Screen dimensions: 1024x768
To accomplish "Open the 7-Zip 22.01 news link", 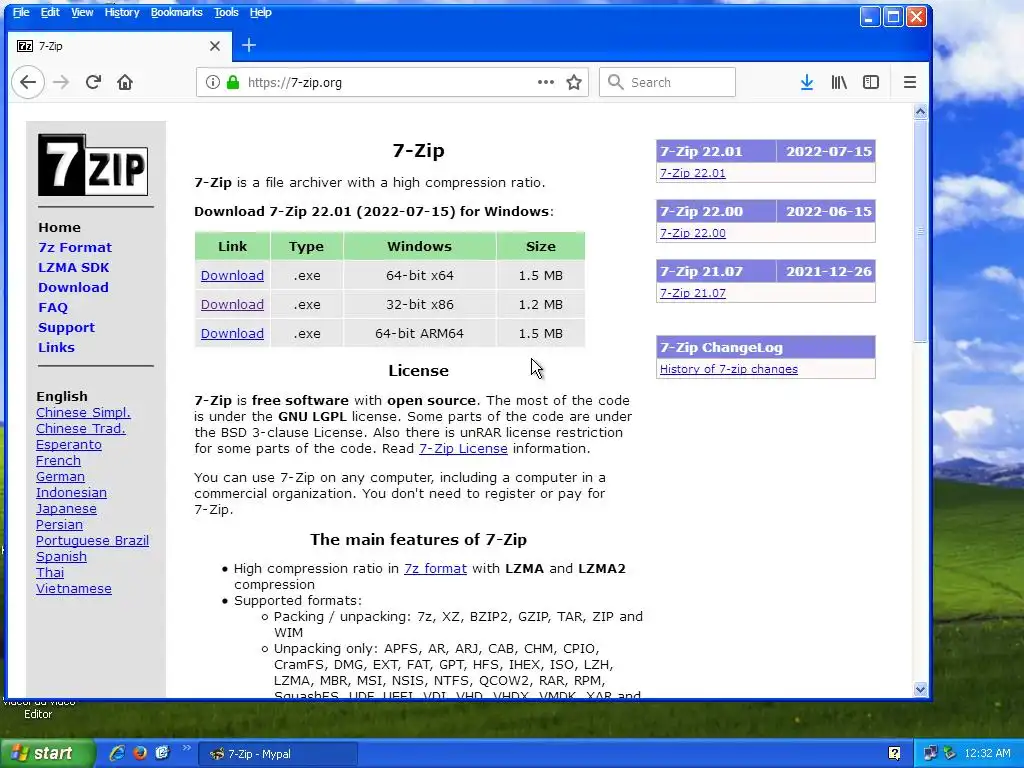I will [x=692, y=173].
